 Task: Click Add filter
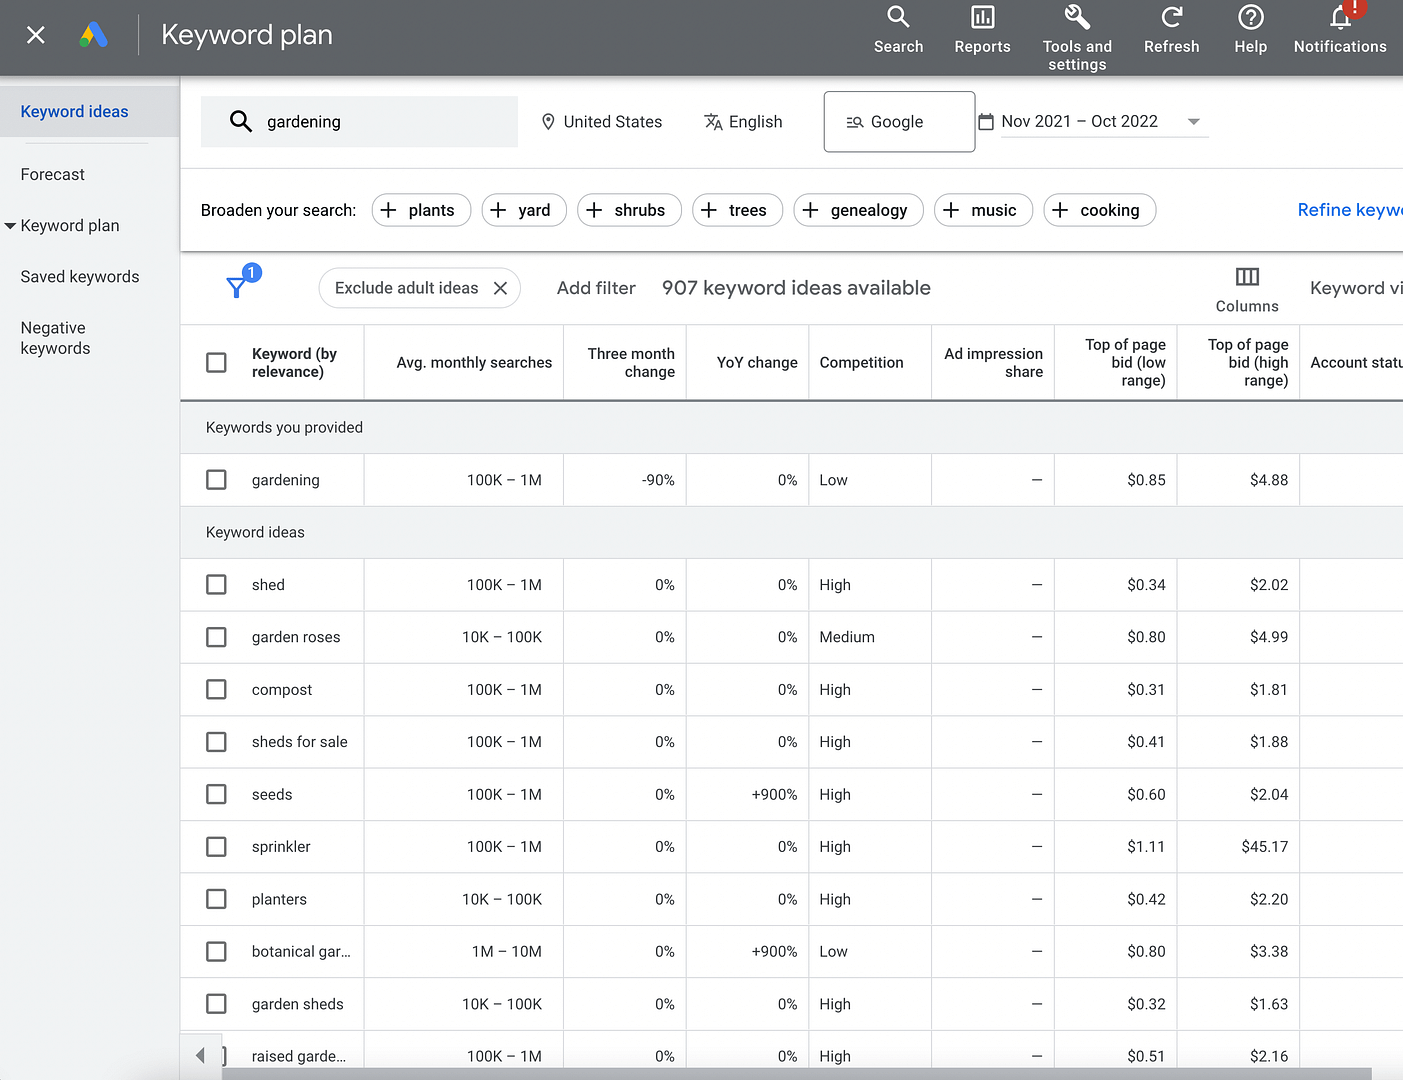tap(596, 288)
